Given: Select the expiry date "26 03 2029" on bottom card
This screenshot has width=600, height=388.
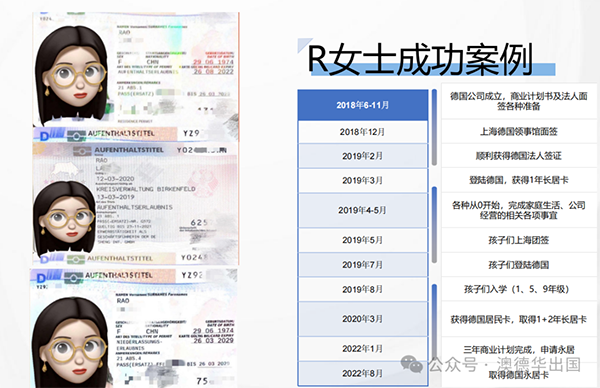Looking at the screenshot, I should (x=213, y=340).
